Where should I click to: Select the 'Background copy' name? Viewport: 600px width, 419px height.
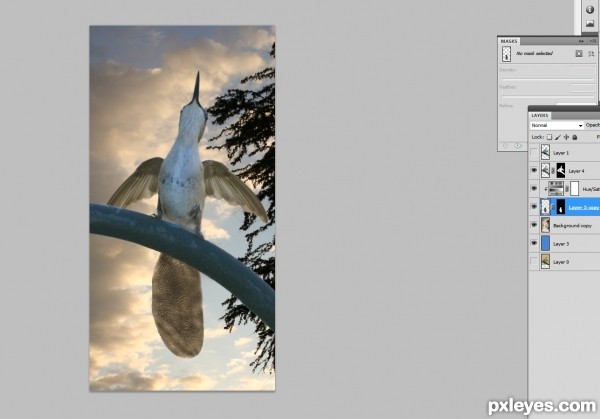click(x=572, y=226)
